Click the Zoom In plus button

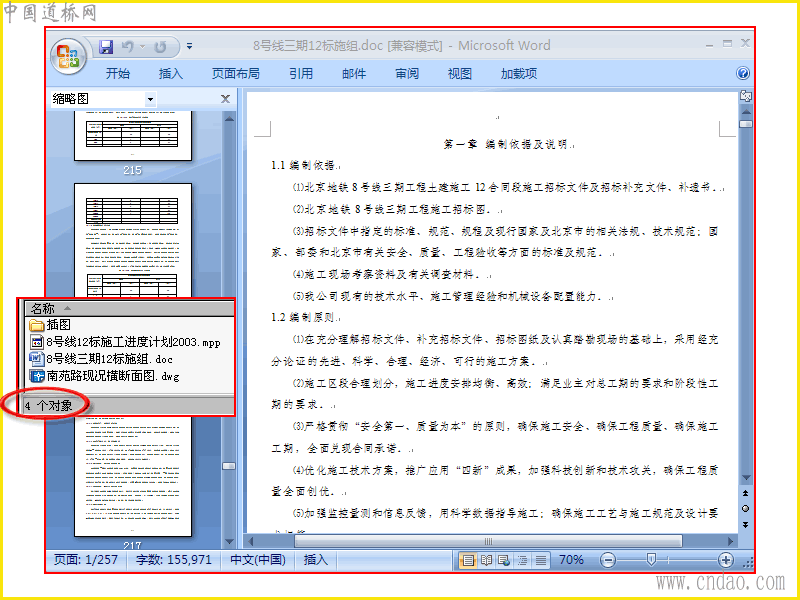(x=725, y=560)
